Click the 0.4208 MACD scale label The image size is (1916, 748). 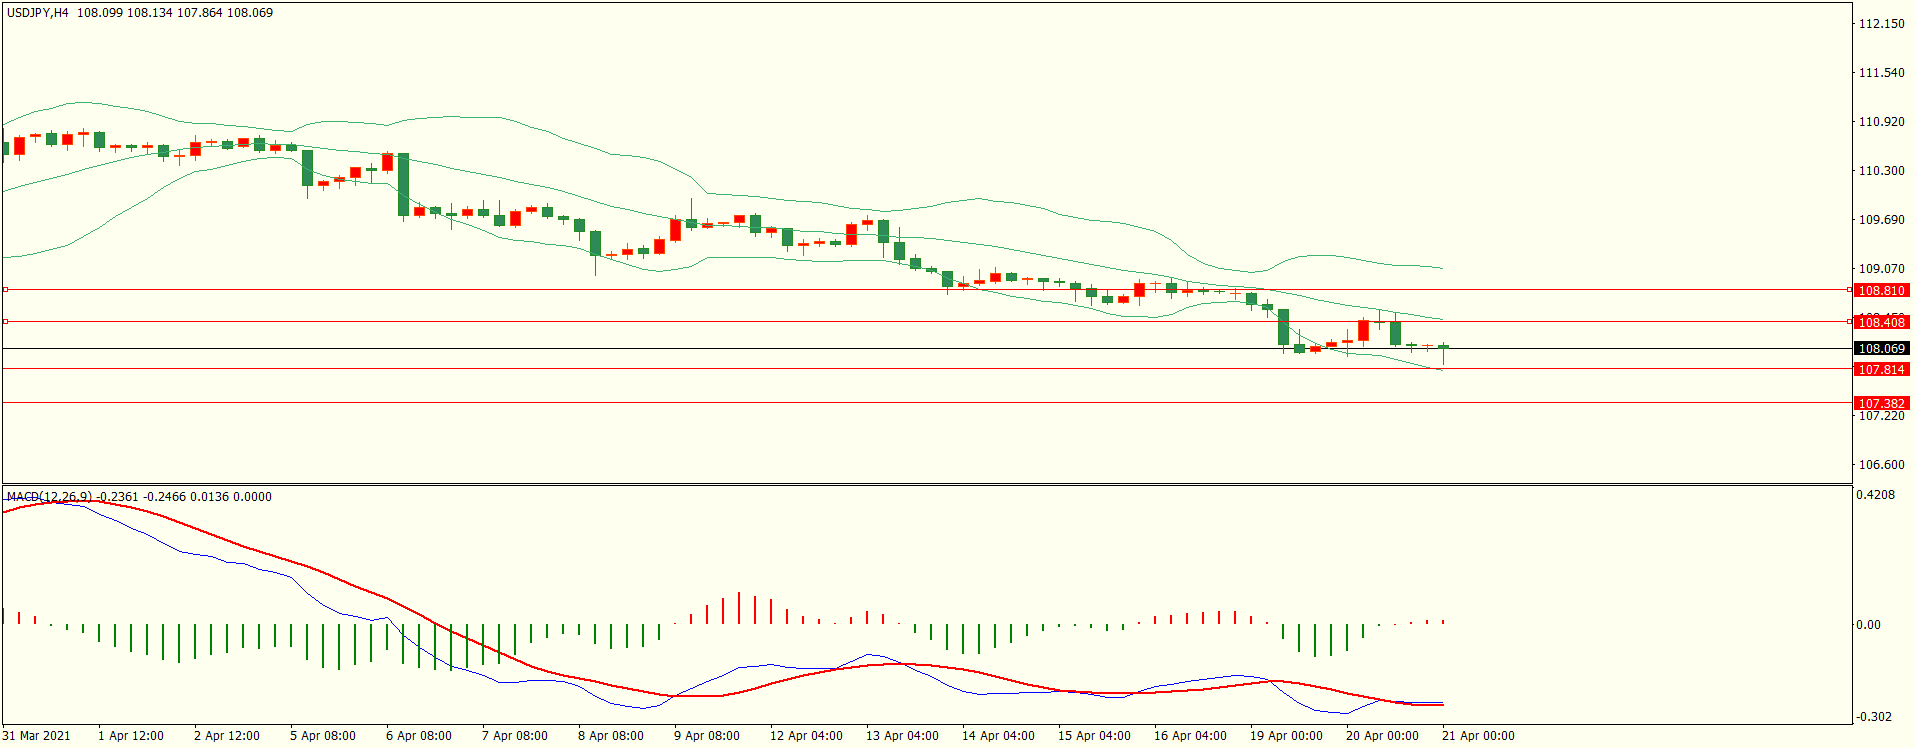(x=1875, y=495)
